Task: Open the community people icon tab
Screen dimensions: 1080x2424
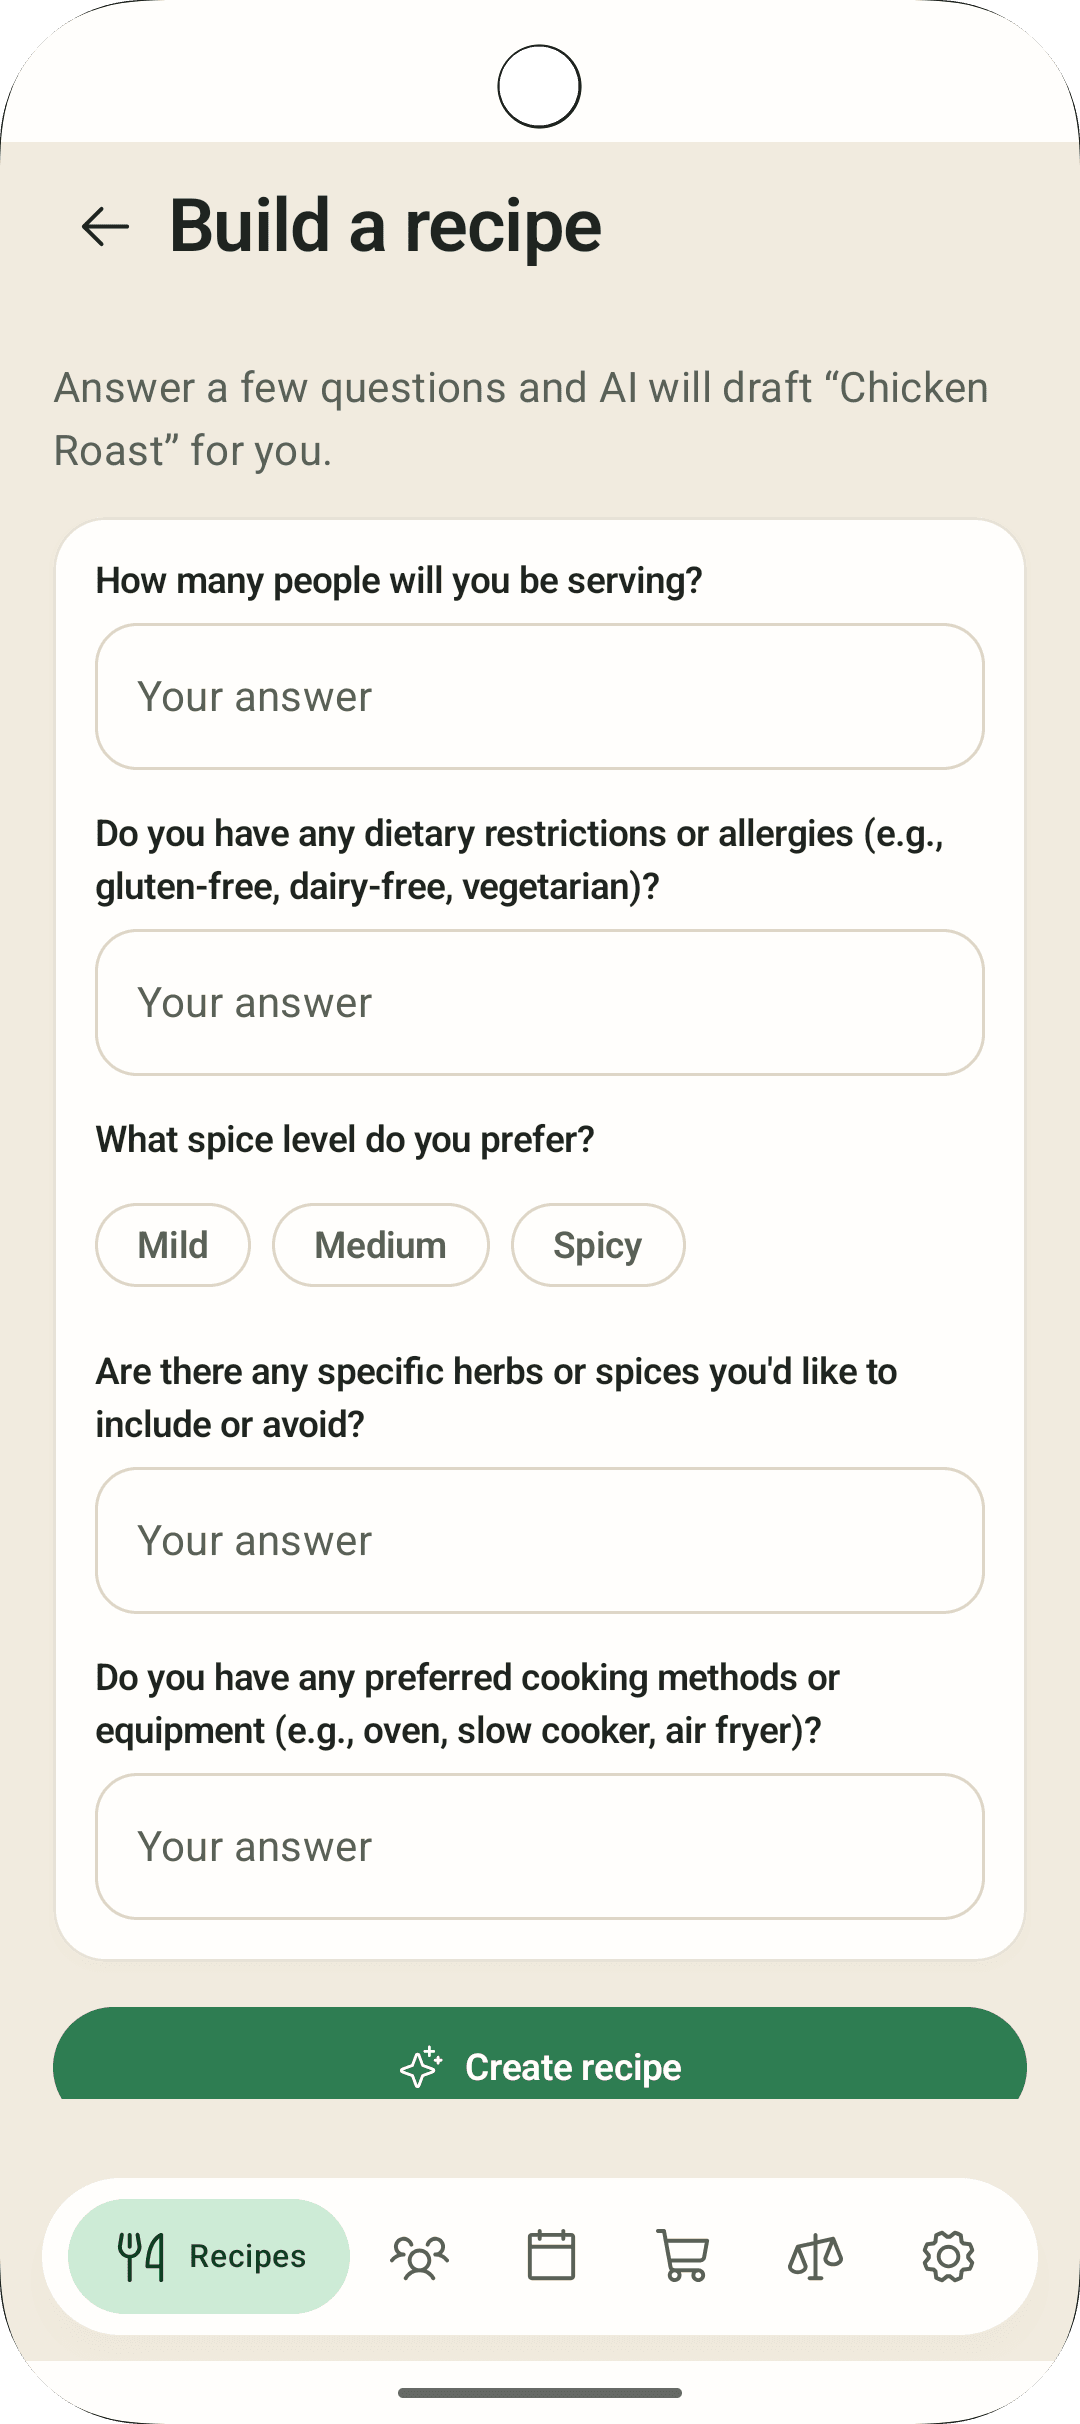Action: (x=419, y=2257)
